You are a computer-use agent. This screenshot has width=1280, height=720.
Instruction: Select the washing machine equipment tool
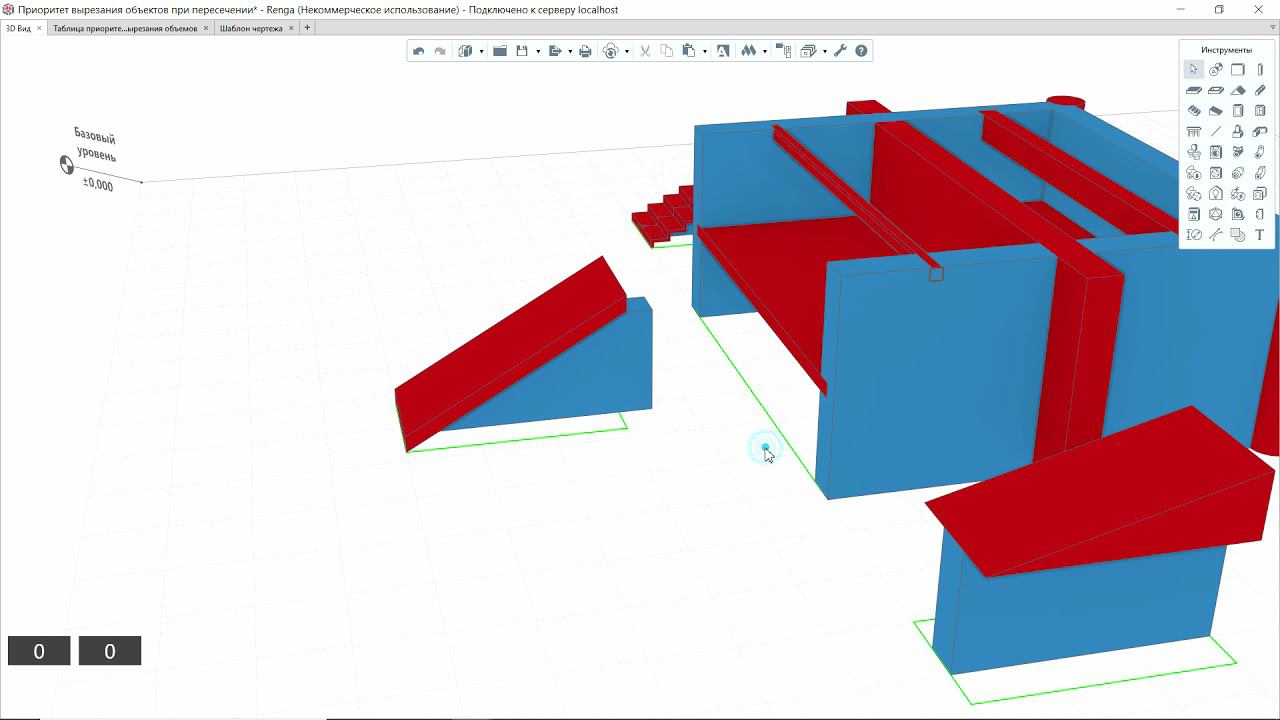pos(1215,153)
